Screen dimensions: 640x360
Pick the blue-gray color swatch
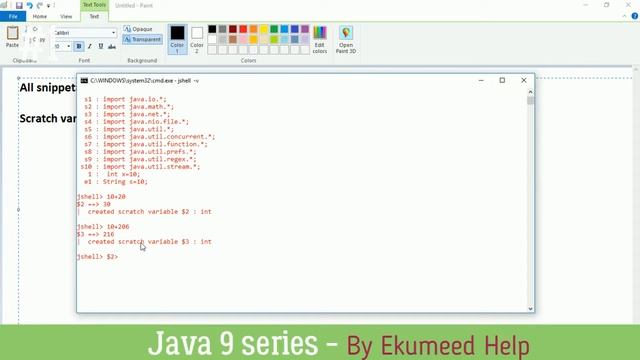pyautogui.click(x=295, y=39)
